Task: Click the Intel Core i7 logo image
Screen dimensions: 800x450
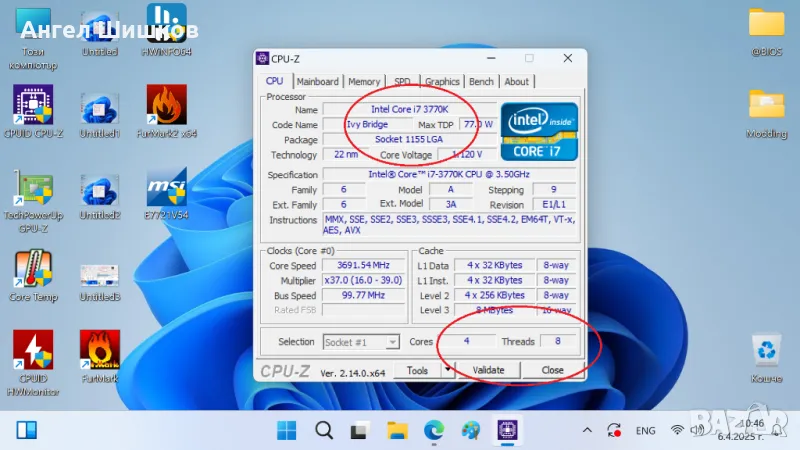Action: [537, 130]
